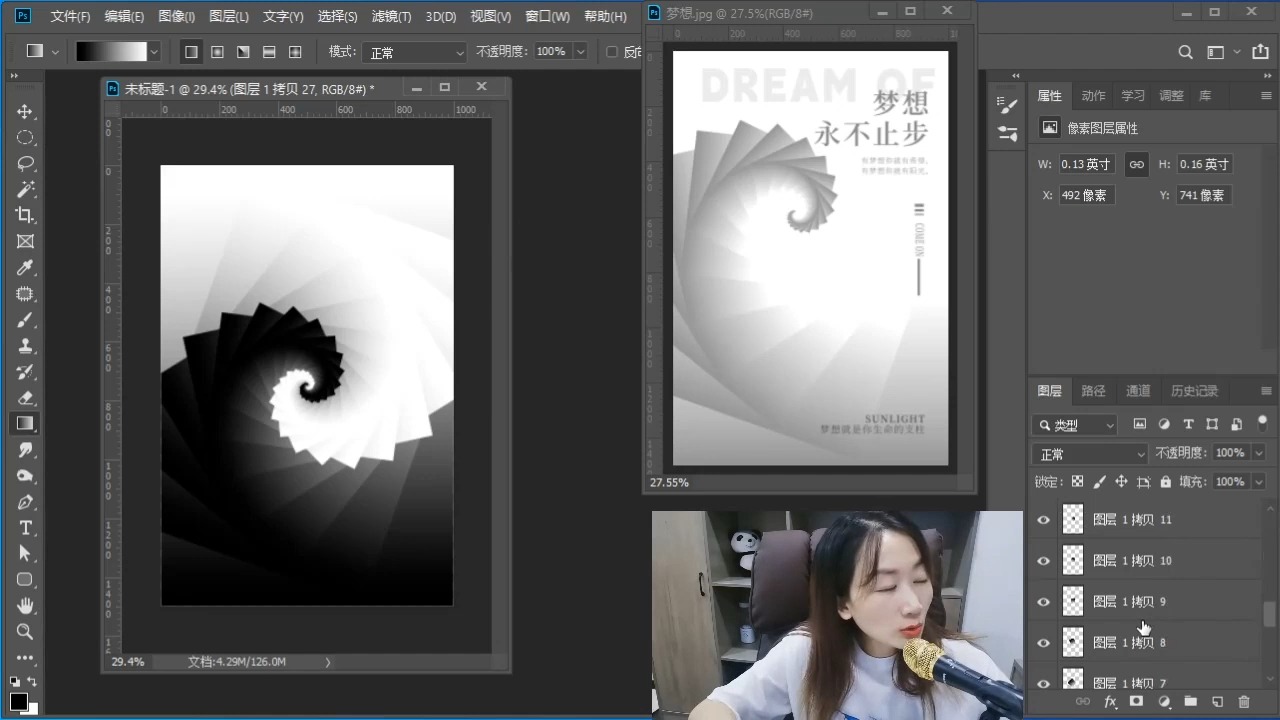Select the Path Selection tool
The width and height of the screenshot is (1280, 720).
pyautogui.click(x=25, y=554)
